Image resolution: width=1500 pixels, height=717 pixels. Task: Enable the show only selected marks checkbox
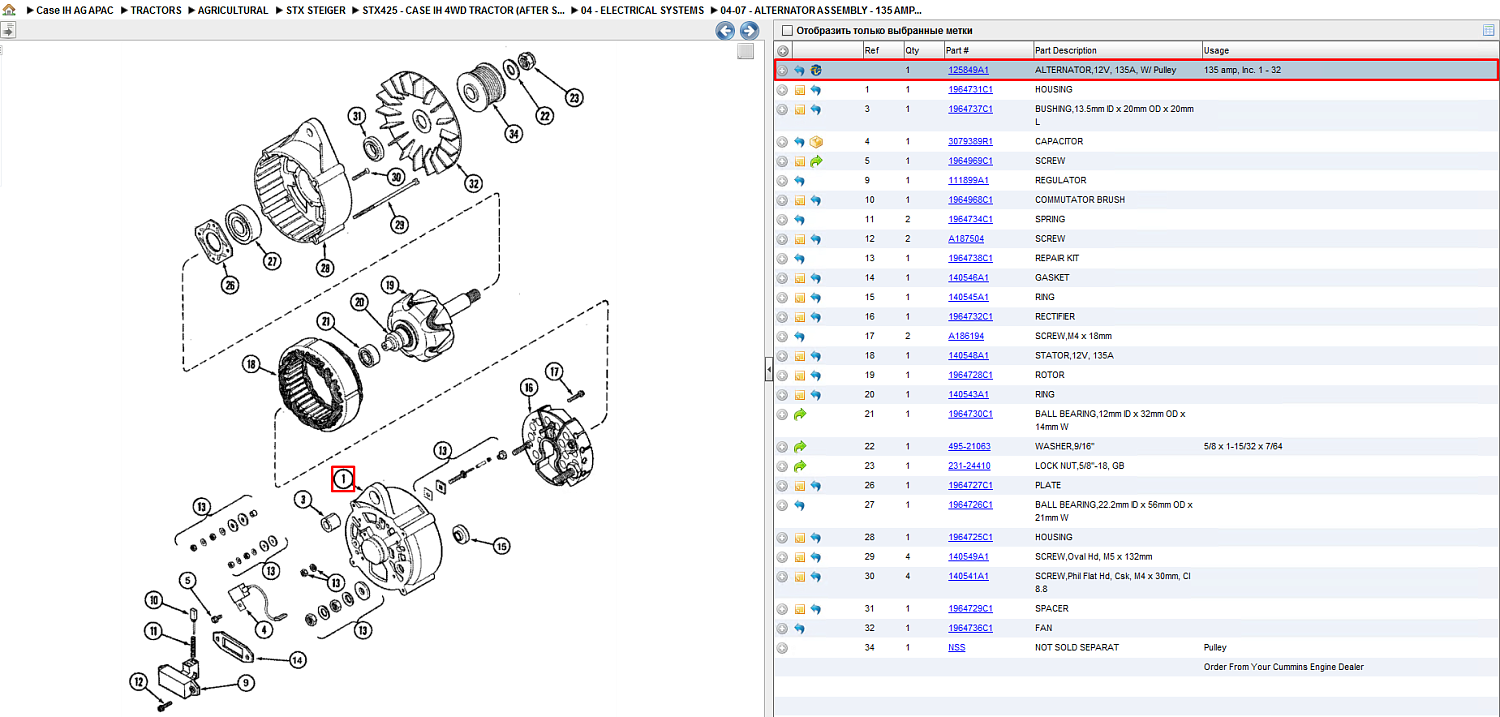(x=787, y=31)
